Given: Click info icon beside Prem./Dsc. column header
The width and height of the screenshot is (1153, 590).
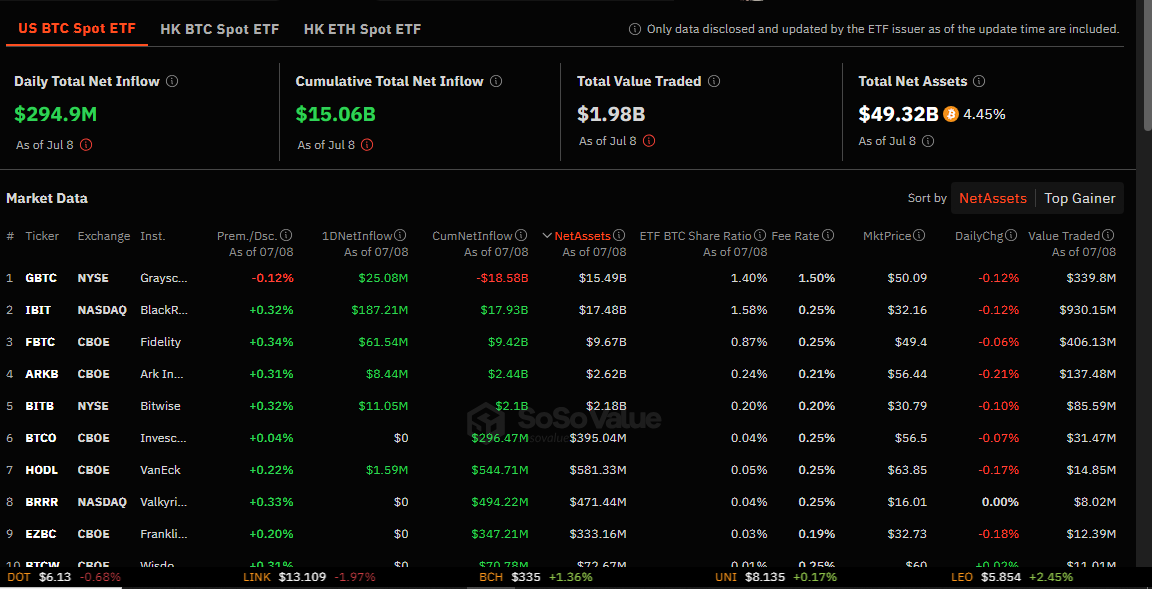Looking at the screenshot, I should coord(287,235).
